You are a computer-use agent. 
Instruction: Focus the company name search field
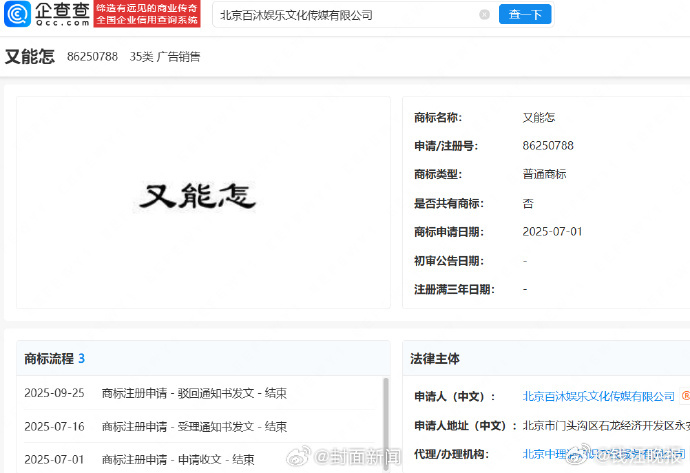point(348,15)
